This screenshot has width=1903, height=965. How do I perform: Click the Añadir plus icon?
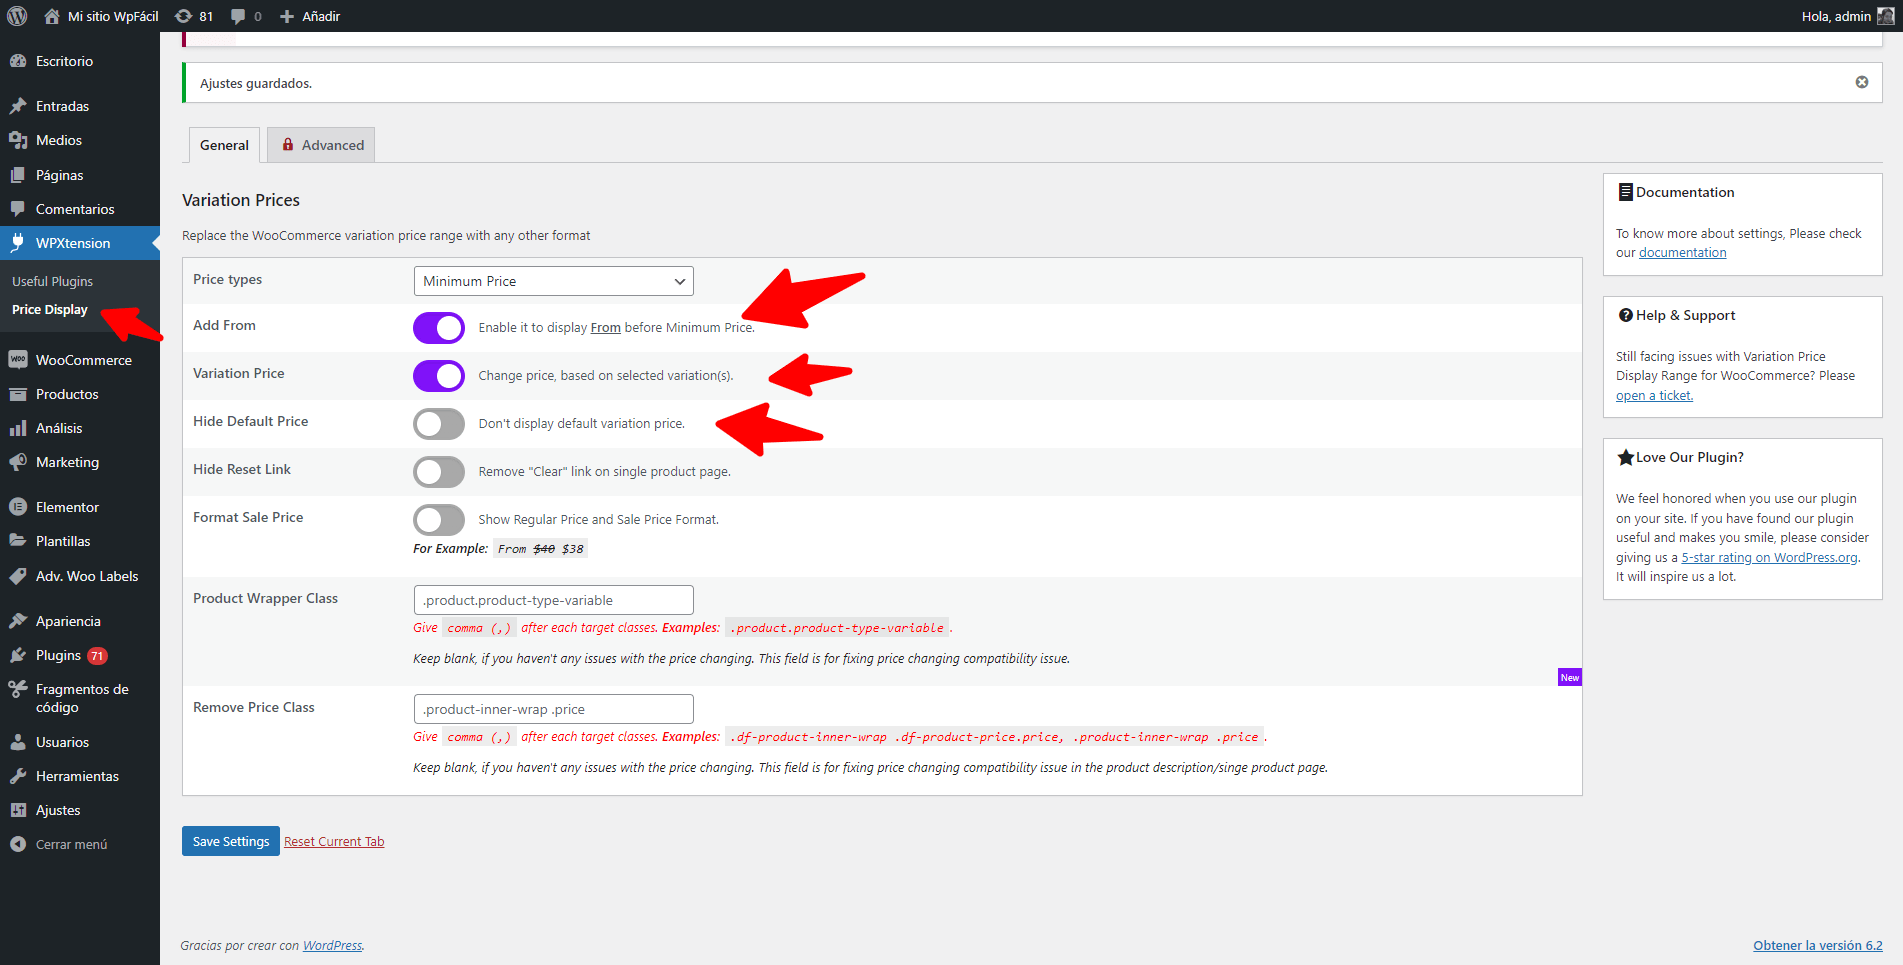287,16
